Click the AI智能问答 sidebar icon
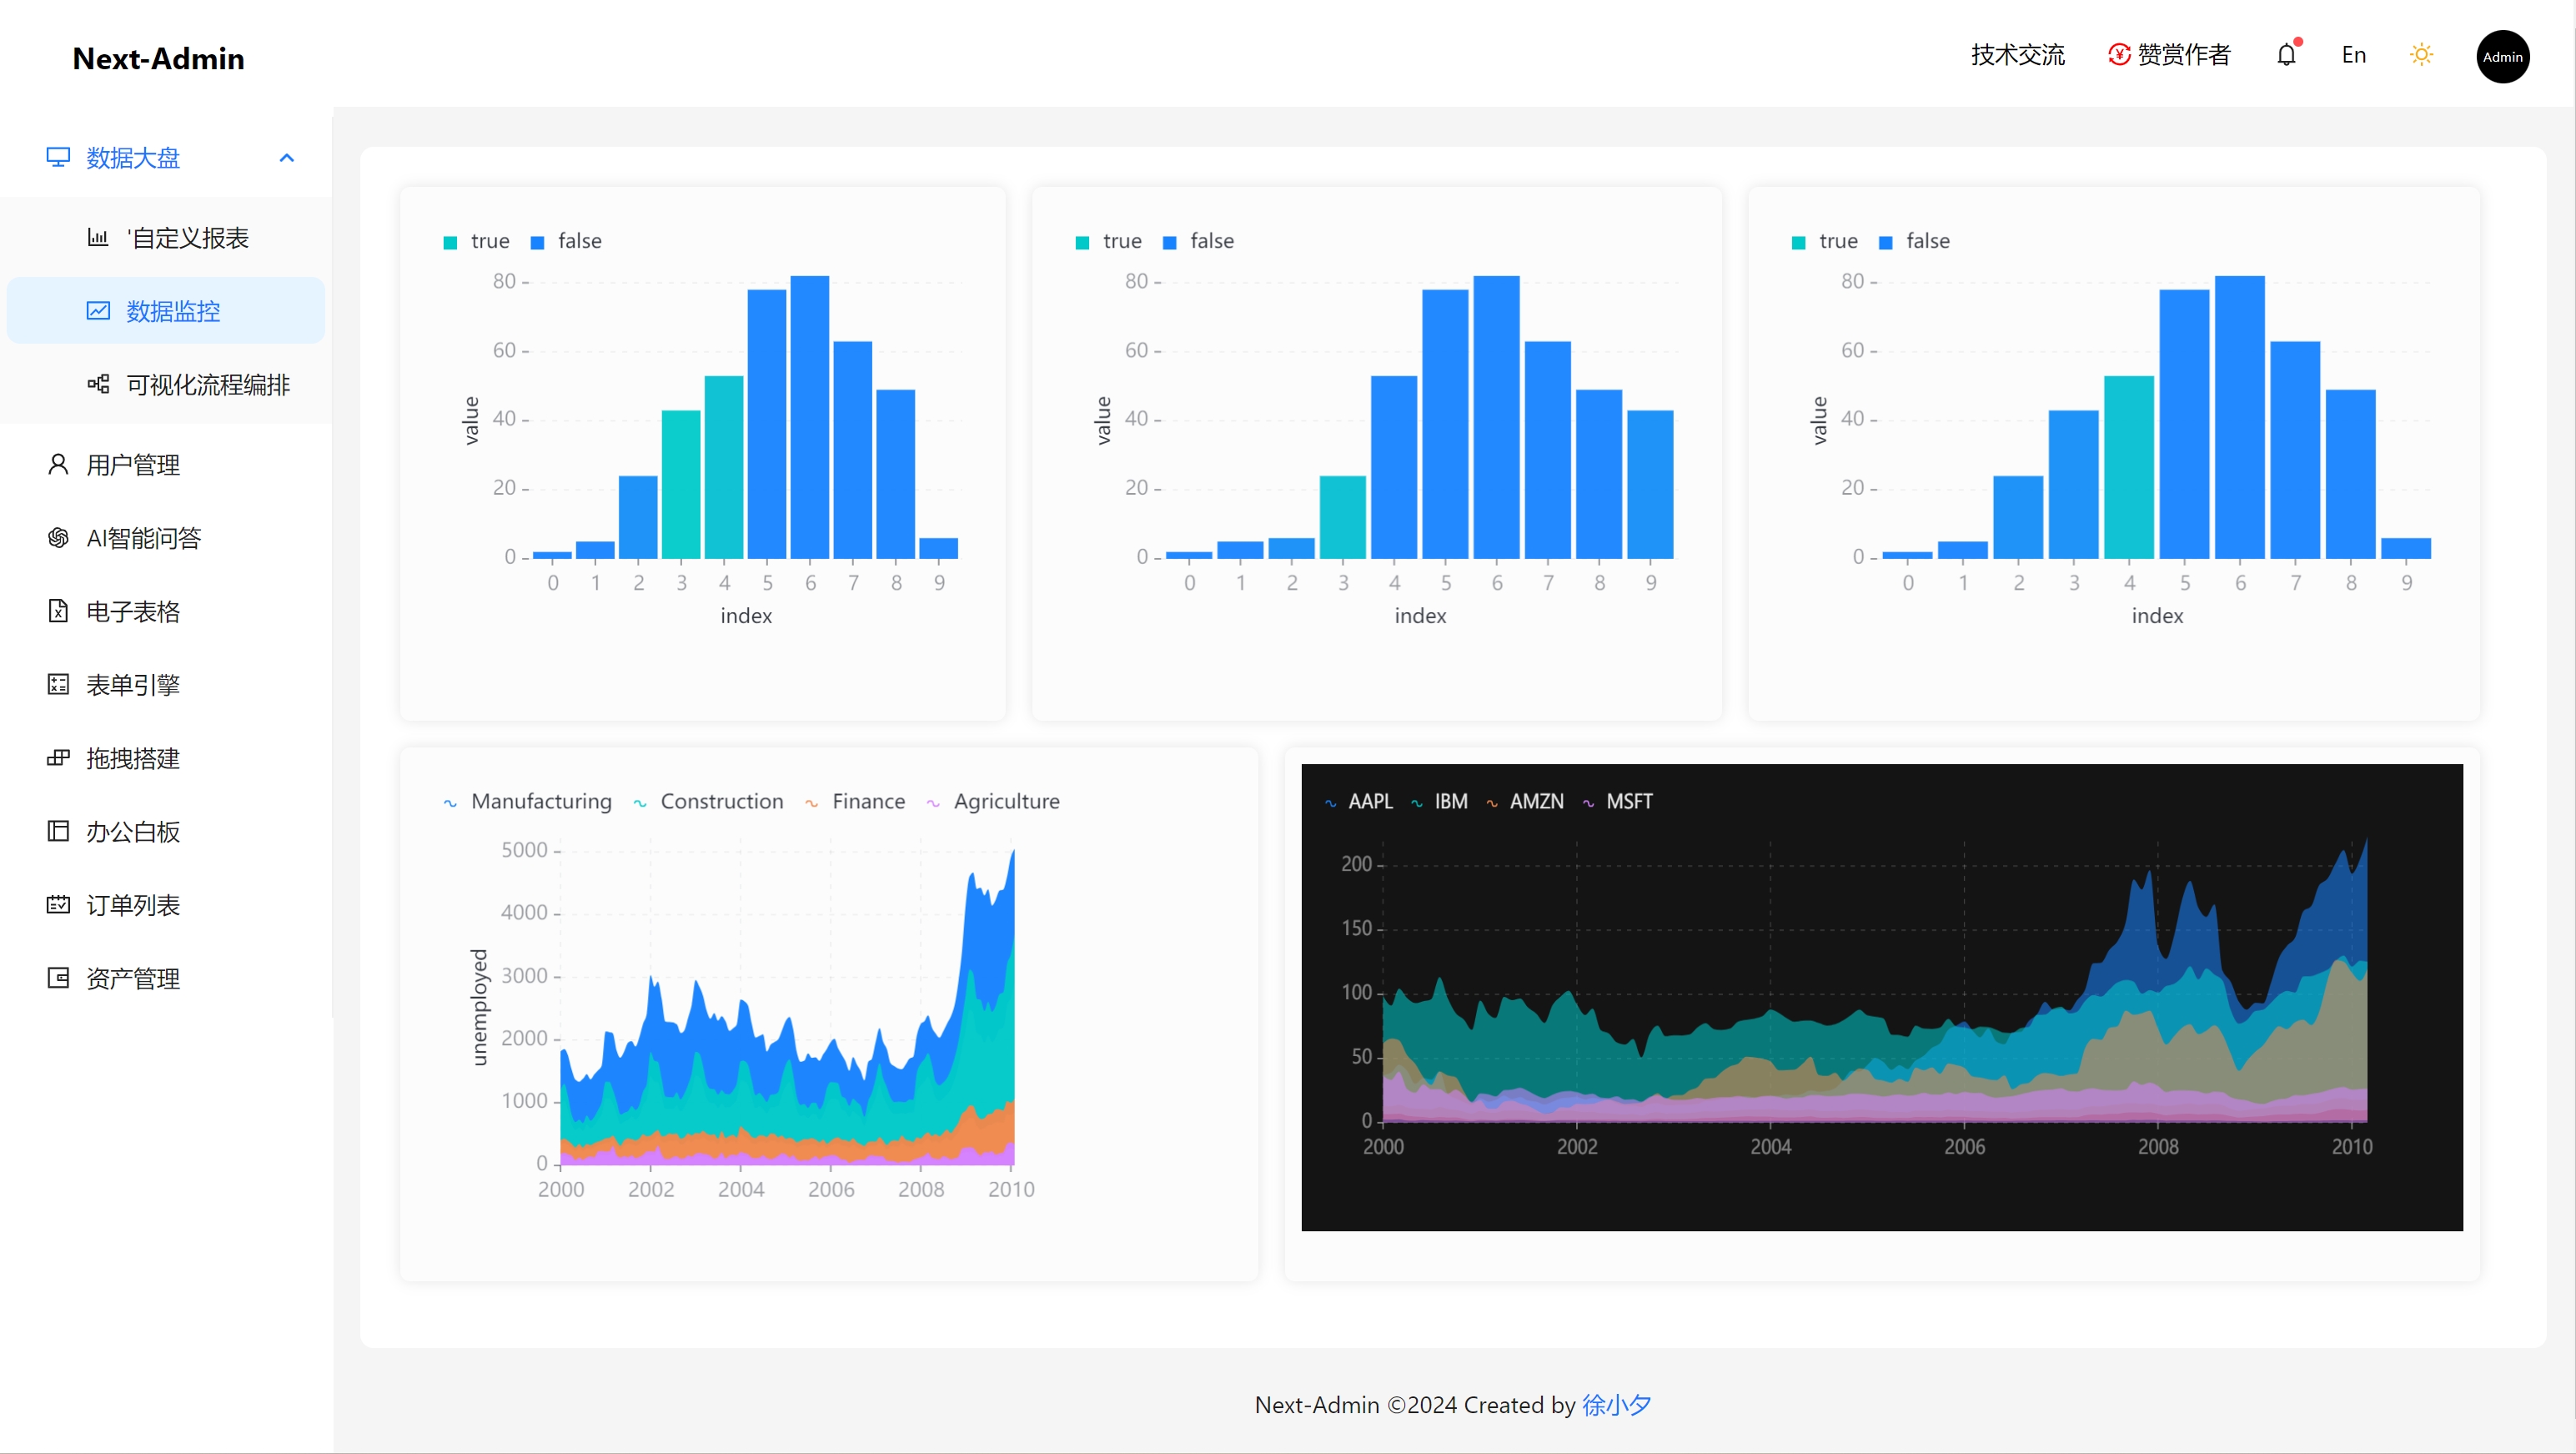This screenshot has height=1454, width=2576. pyautogui.click(x=58, y=538)
